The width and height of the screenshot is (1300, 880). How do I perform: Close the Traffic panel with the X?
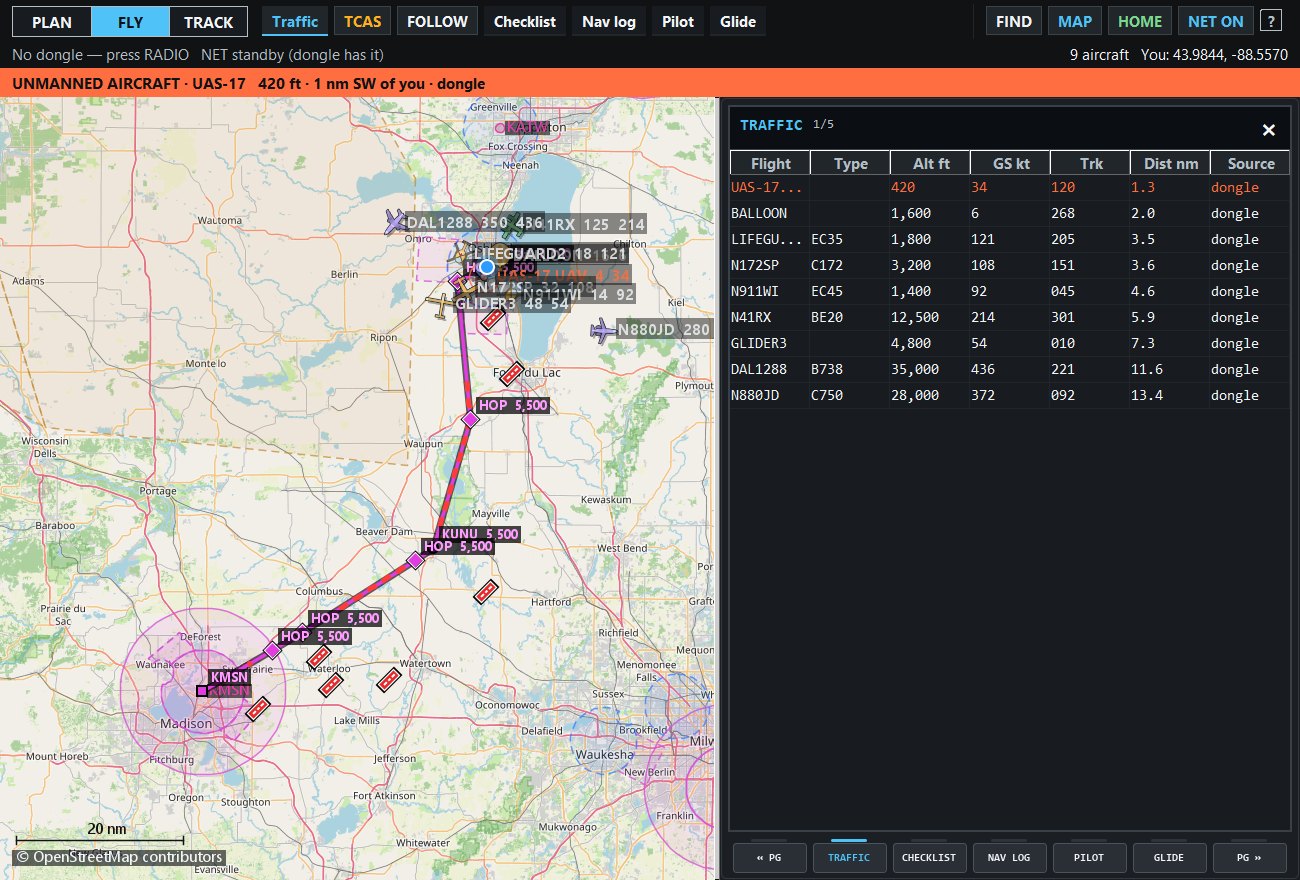tap(1268, 130)
